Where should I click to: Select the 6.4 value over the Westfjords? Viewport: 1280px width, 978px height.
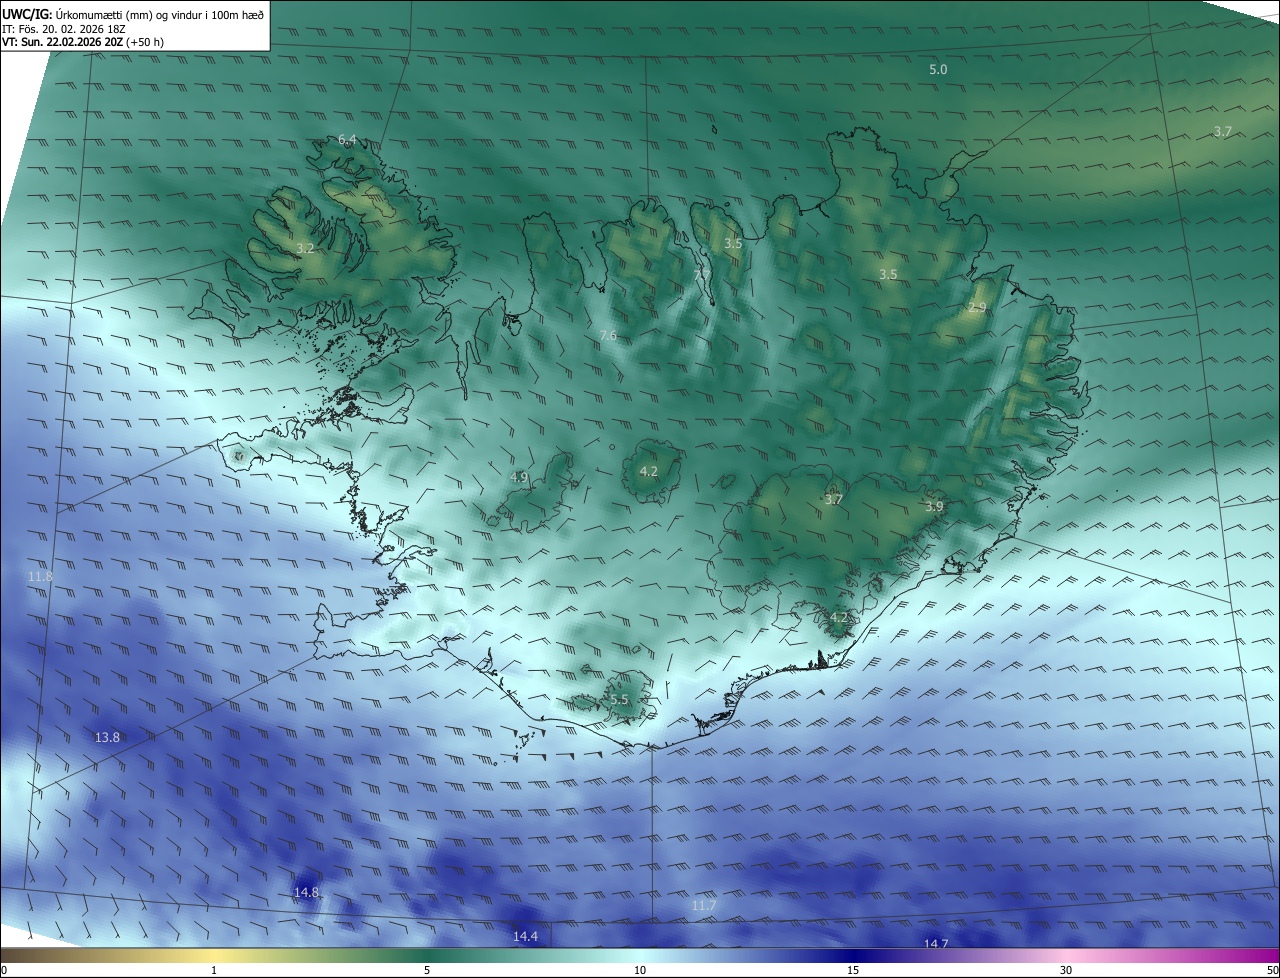347,140
